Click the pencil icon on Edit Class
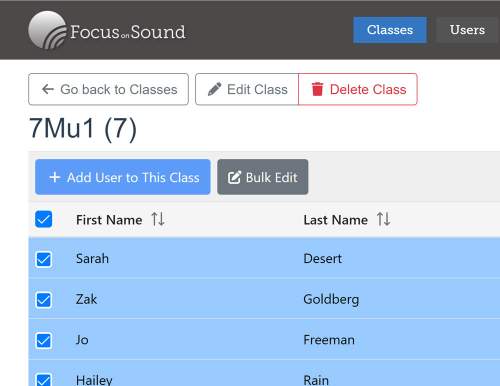 tap(214, 89)
